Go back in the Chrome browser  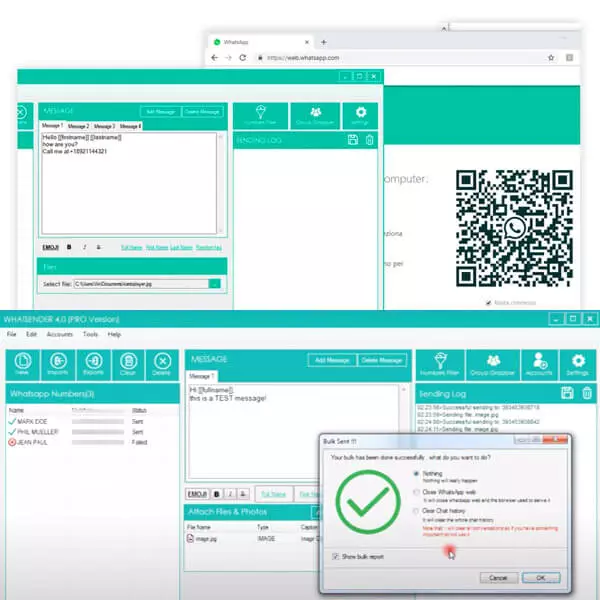215,58
